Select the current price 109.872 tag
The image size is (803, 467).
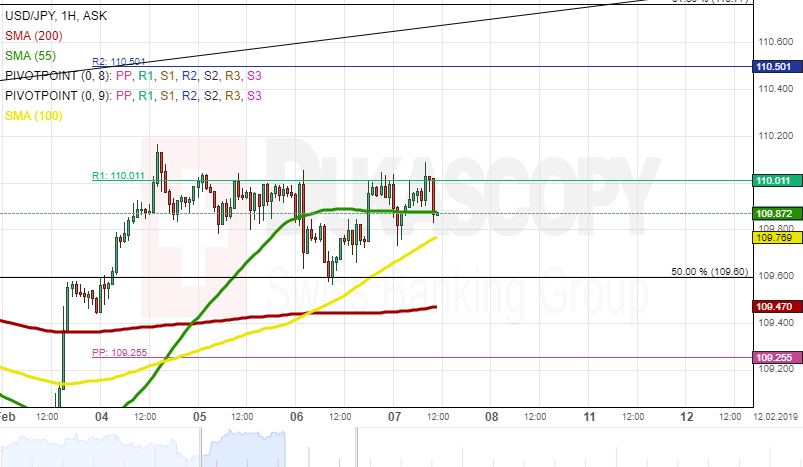[x=775, y=214]
